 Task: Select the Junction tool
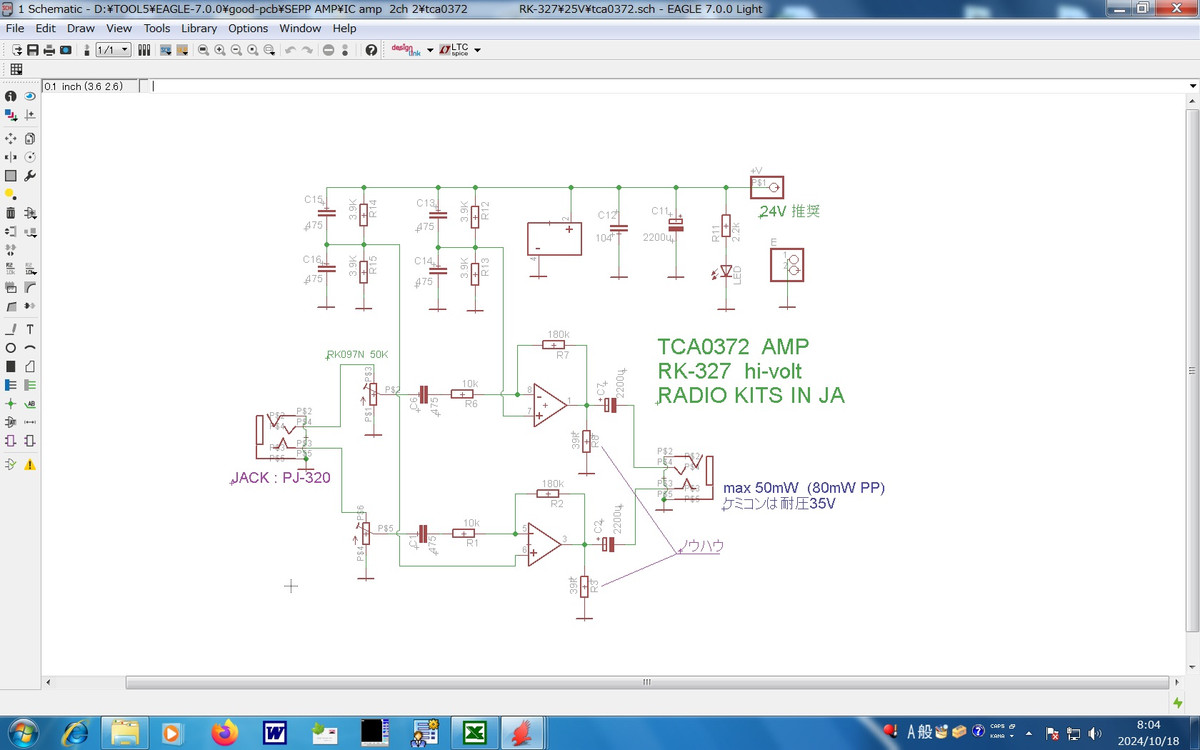[11, 404]
